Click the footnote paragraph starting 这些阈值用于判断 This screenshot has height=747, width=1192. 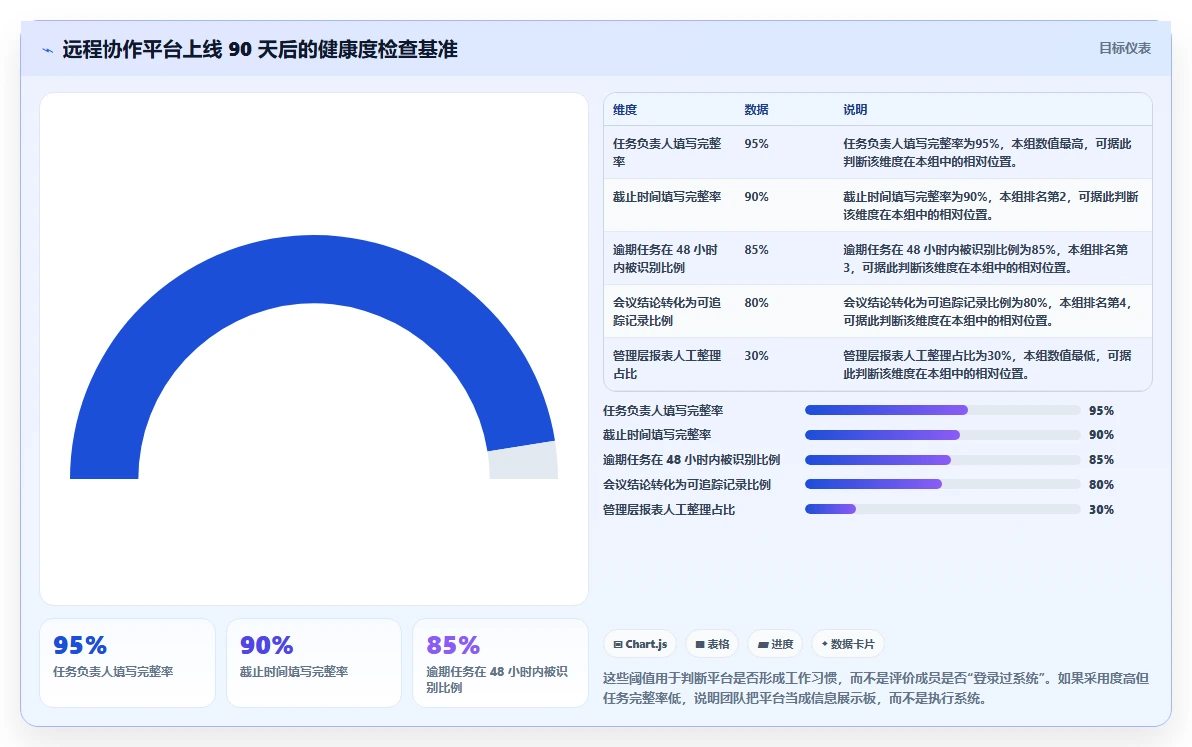pyautogui.click(x=876, y=688)
